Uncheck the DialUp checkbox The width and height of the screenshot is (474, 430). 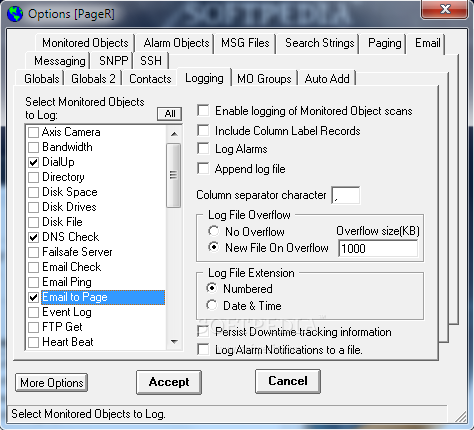pyautogui.click(x=33, y=162)
